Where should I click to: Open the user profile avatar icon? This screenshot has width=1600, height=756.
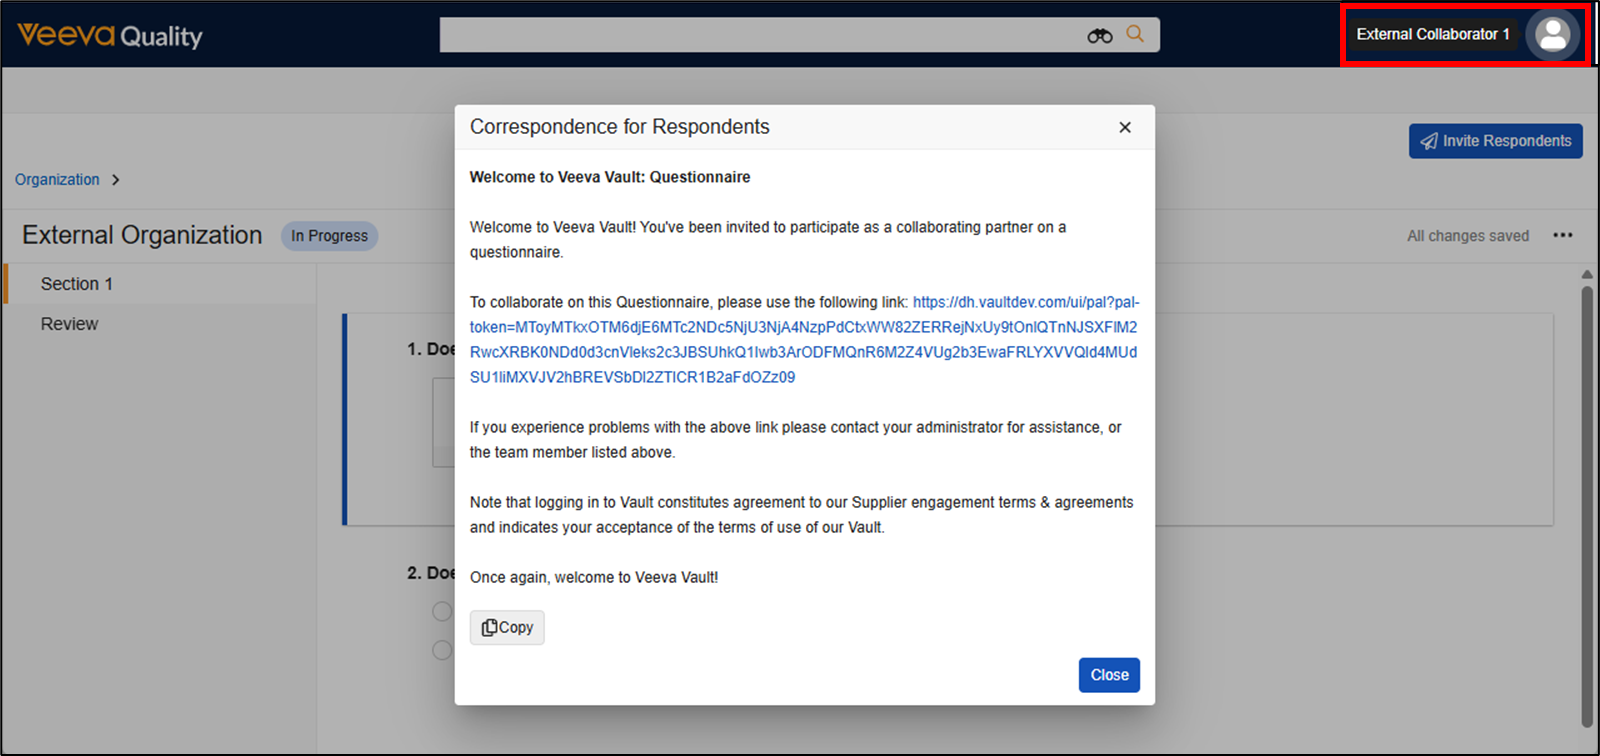tap(1552, 35)
